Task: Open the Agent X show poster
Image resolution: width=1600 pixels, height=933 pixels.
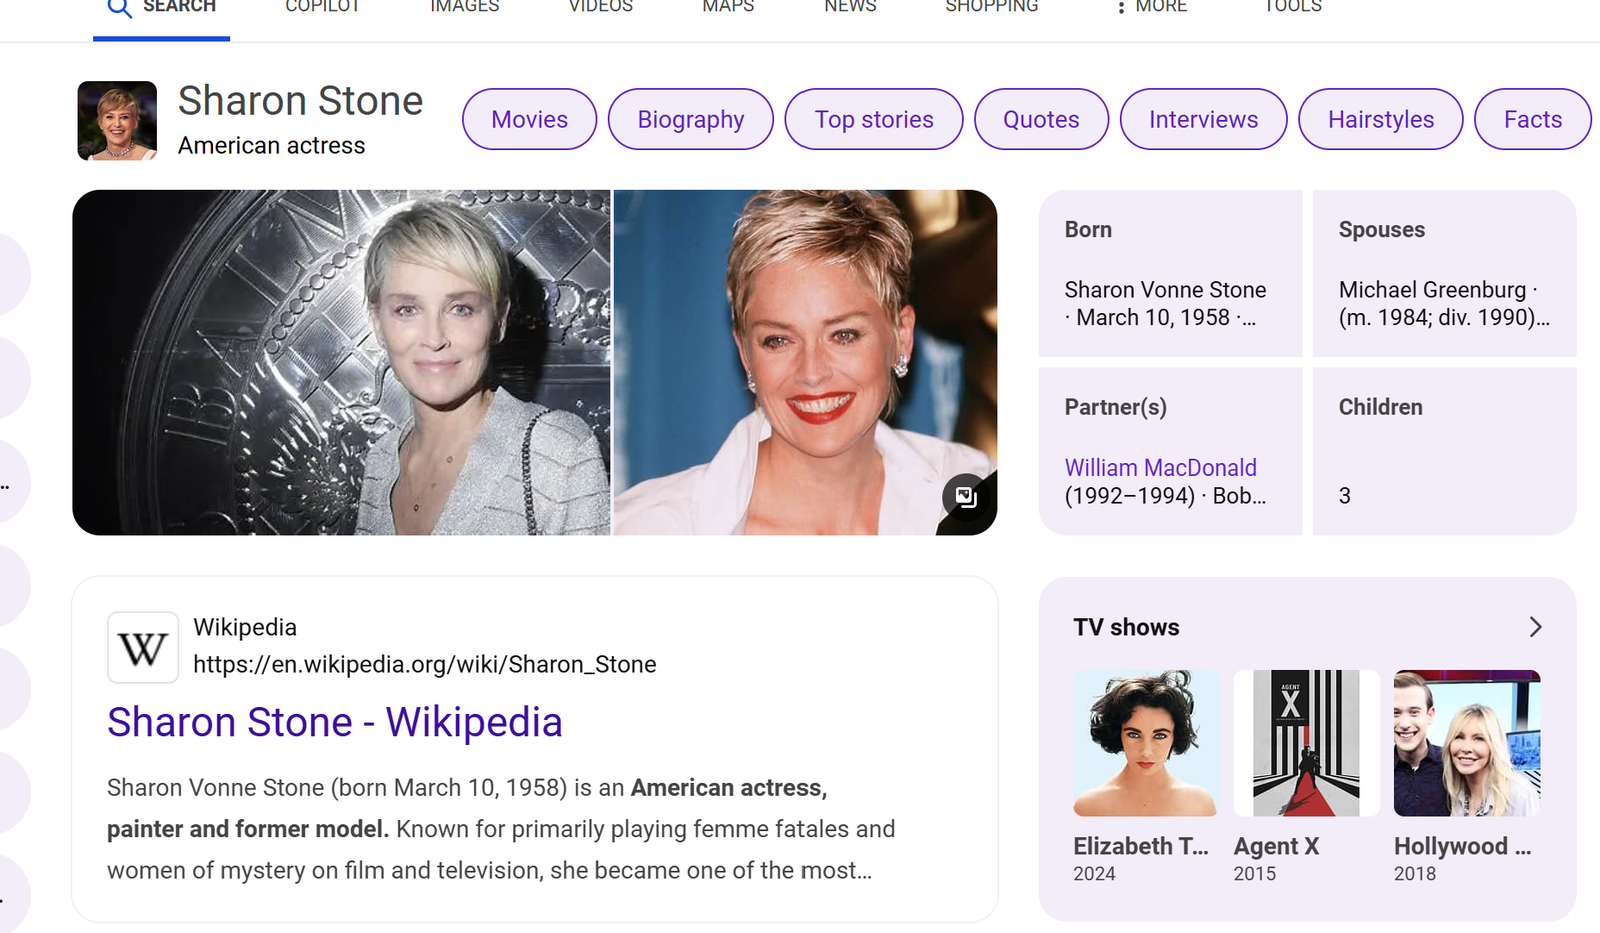Action: (1306, 743)
